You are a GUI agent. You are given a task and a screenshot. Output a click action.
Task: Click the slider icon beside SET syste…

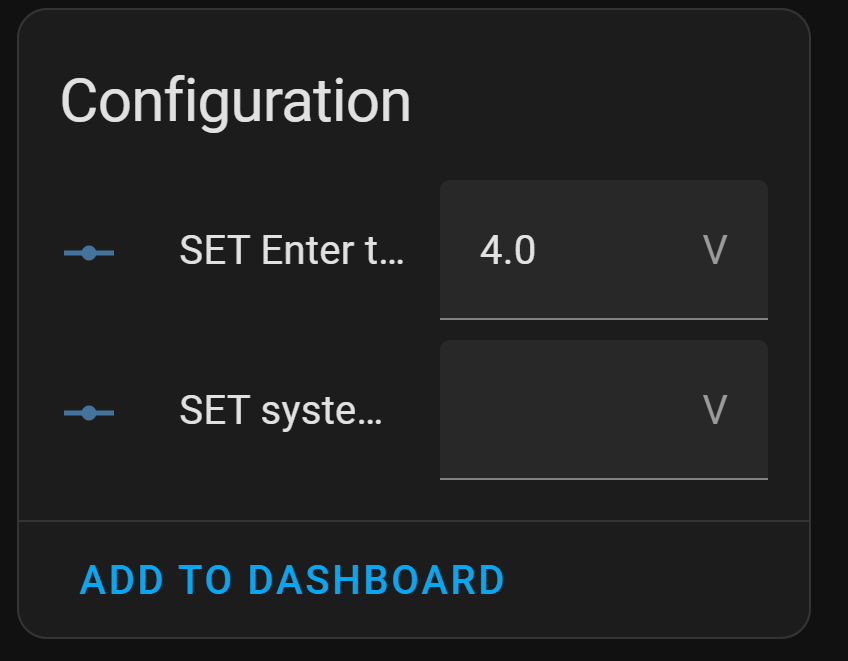[x=89, y=412]
